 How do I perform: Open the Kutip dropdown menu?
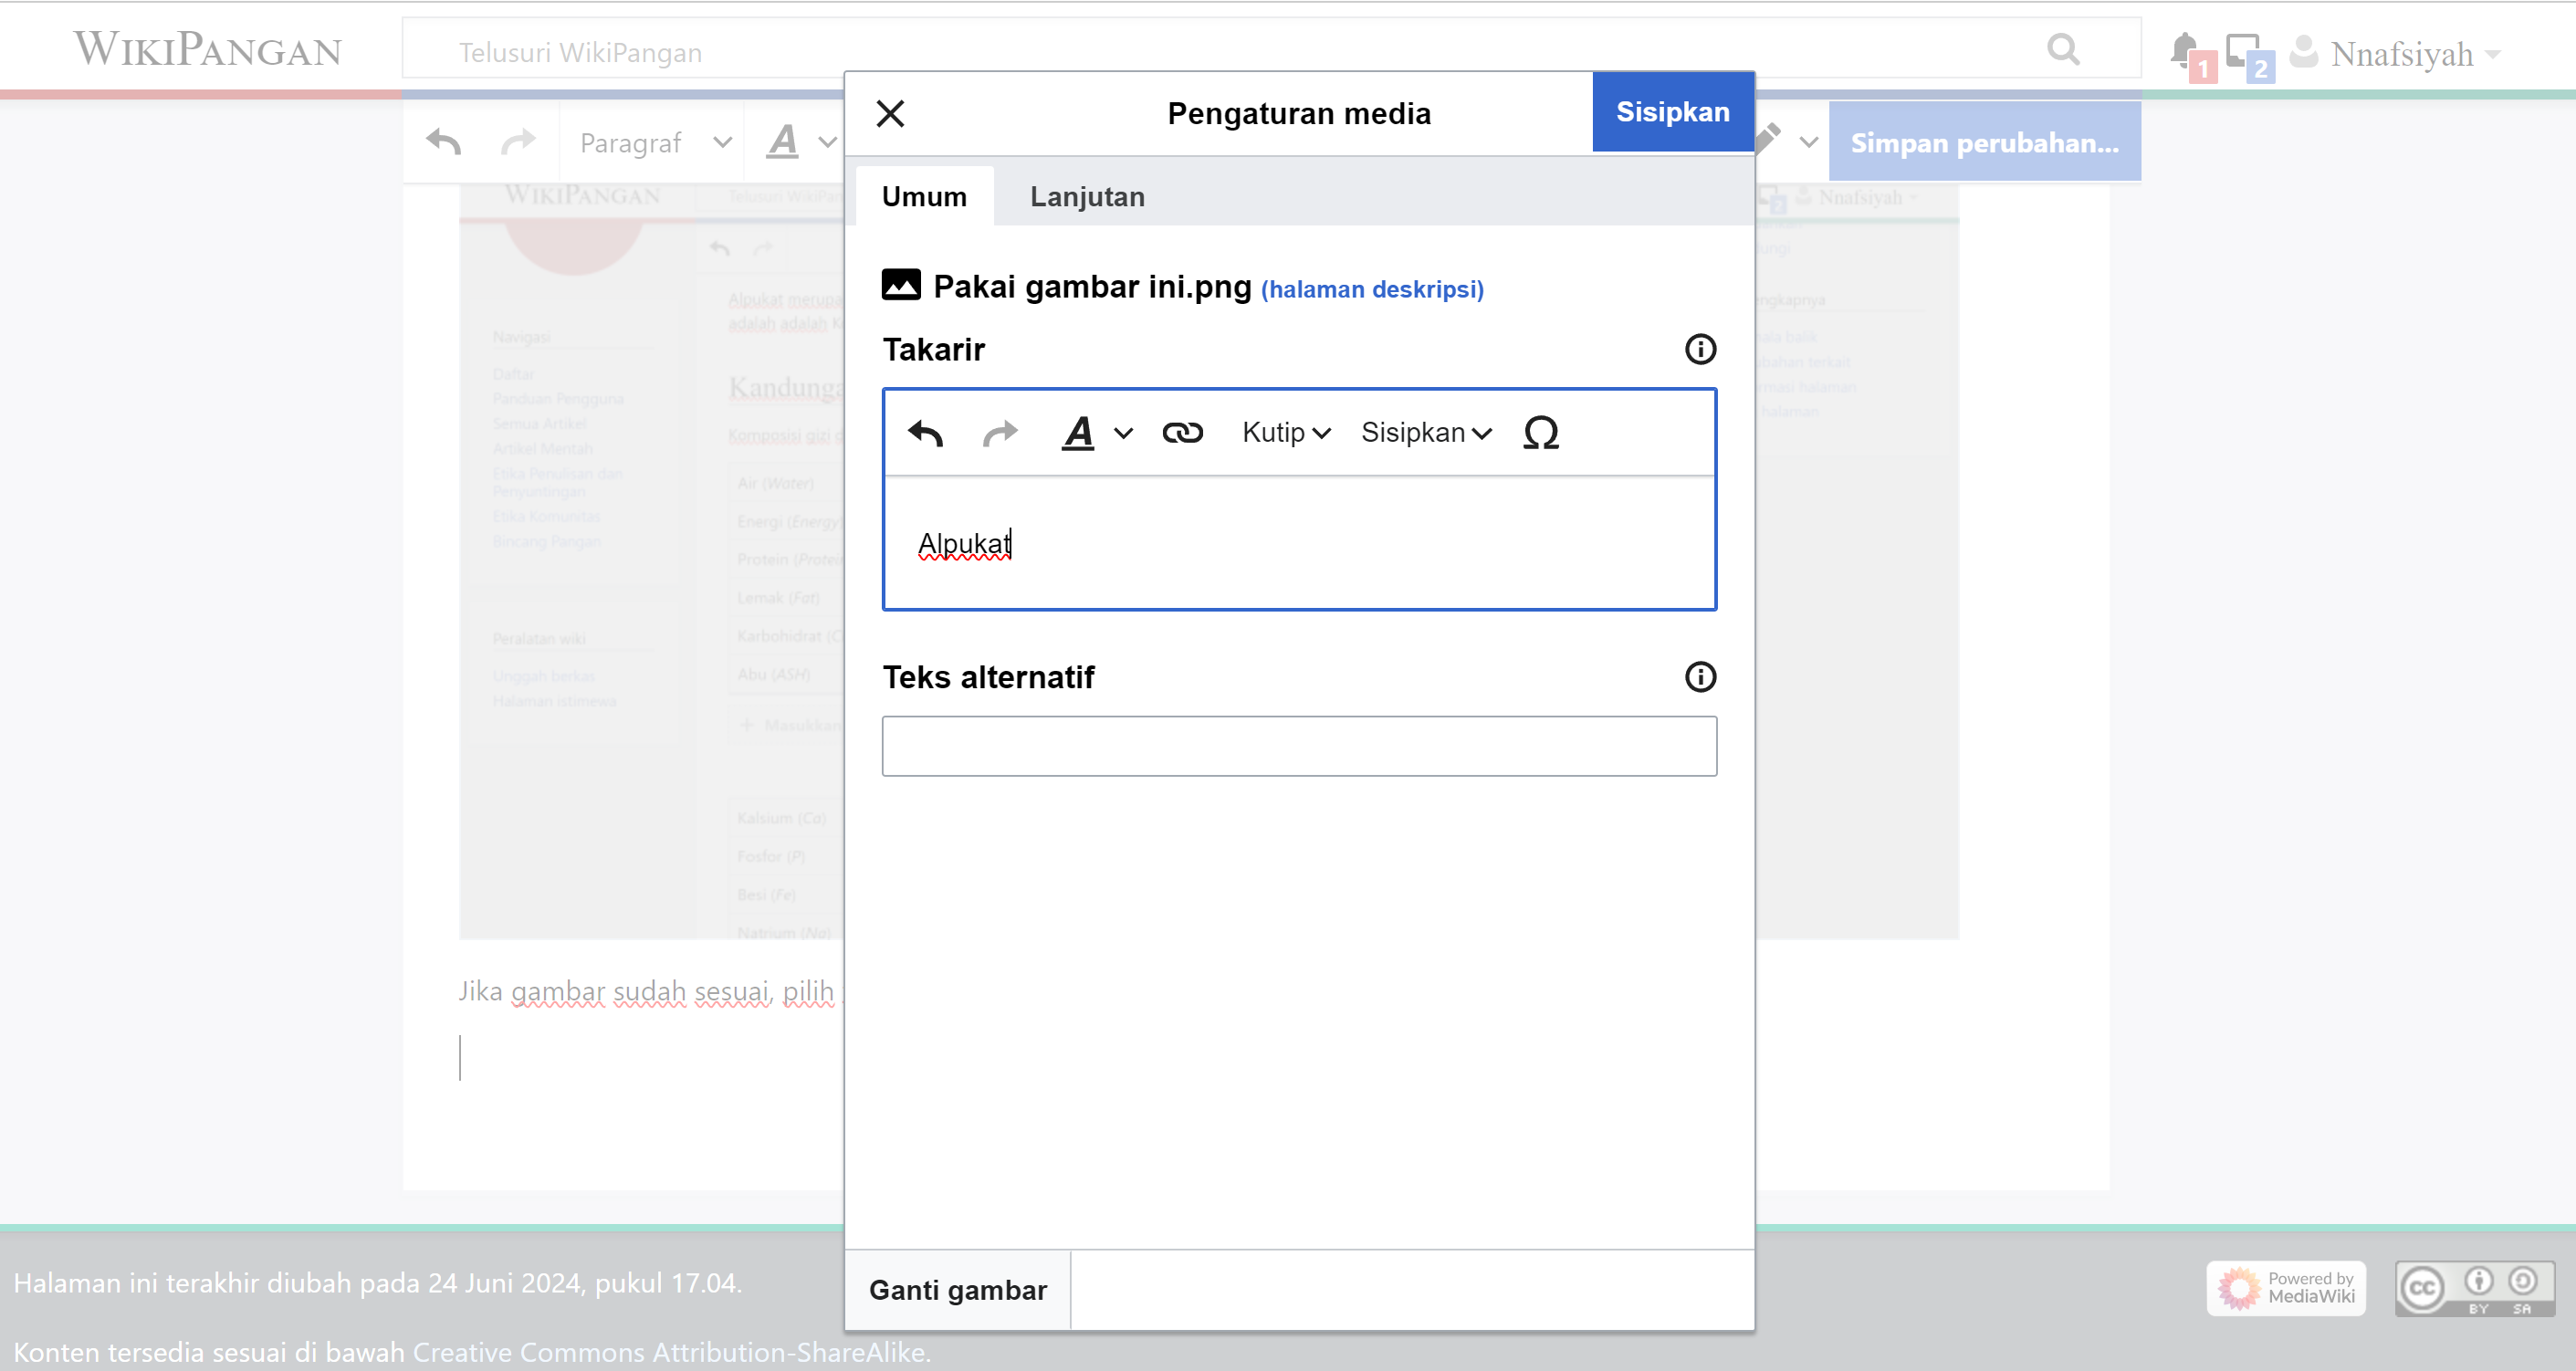click(1286, 433)
